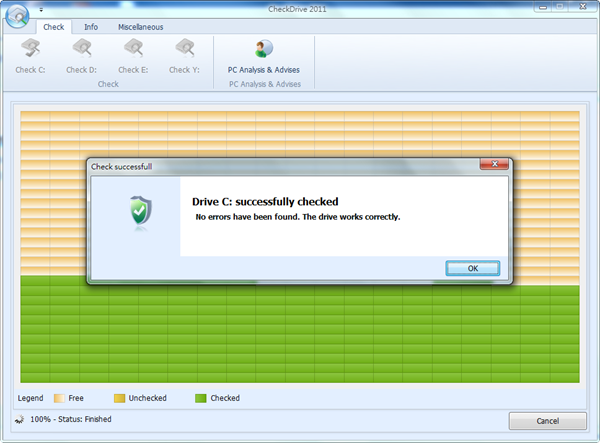Click the Check Y: drive icon

184,49
